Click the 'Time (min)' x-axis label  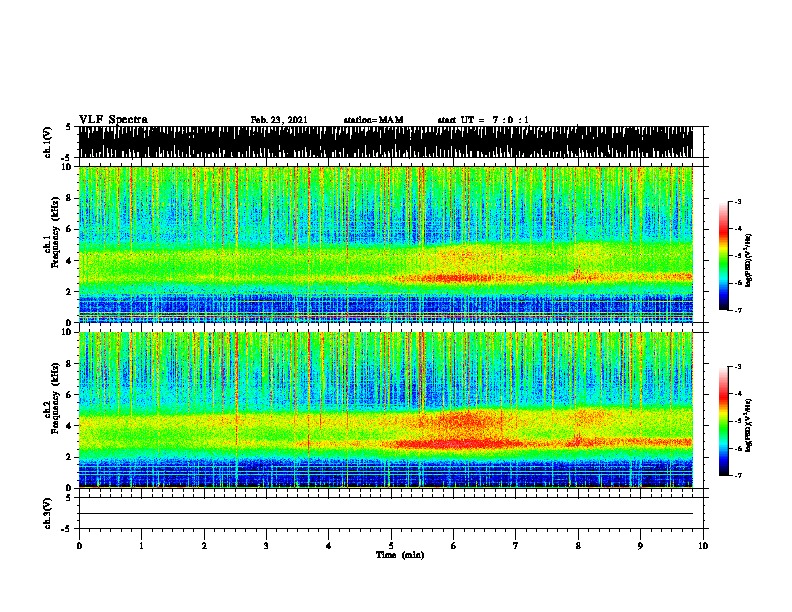point(400,555)
